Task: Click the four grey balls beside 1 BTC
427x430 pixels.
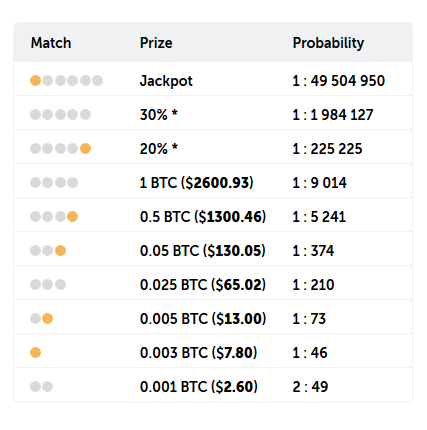Action: tap(54, 183)
